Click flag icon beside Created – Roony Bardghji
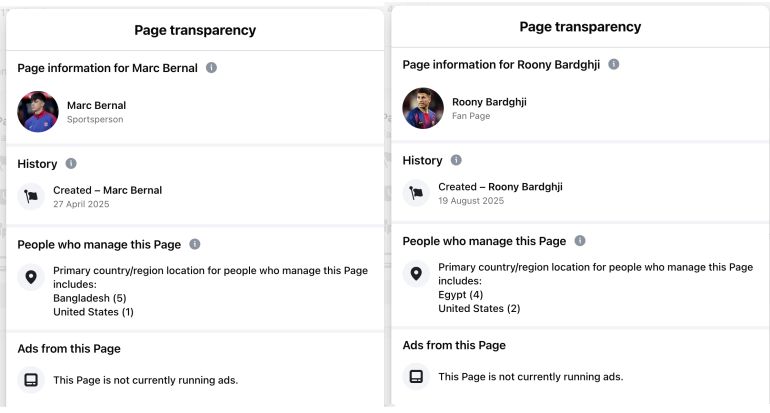Screen dimensions: 770x413 pos(416,193)
